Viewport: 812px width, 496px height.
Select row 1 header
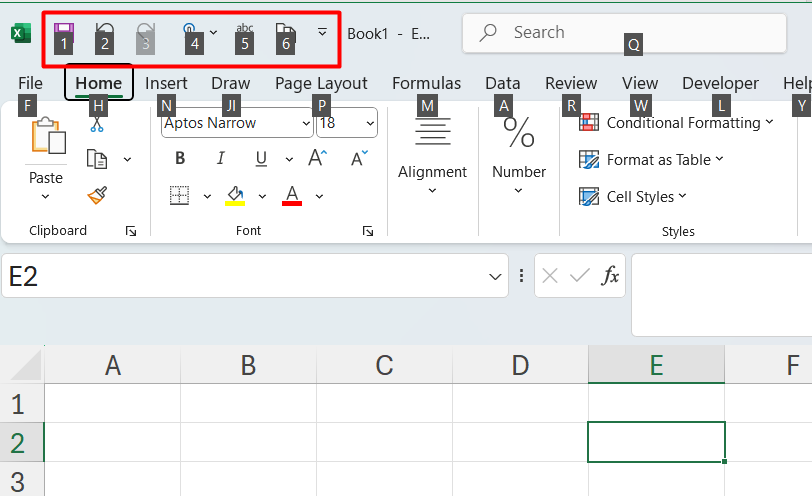click(x=22, y=403)
